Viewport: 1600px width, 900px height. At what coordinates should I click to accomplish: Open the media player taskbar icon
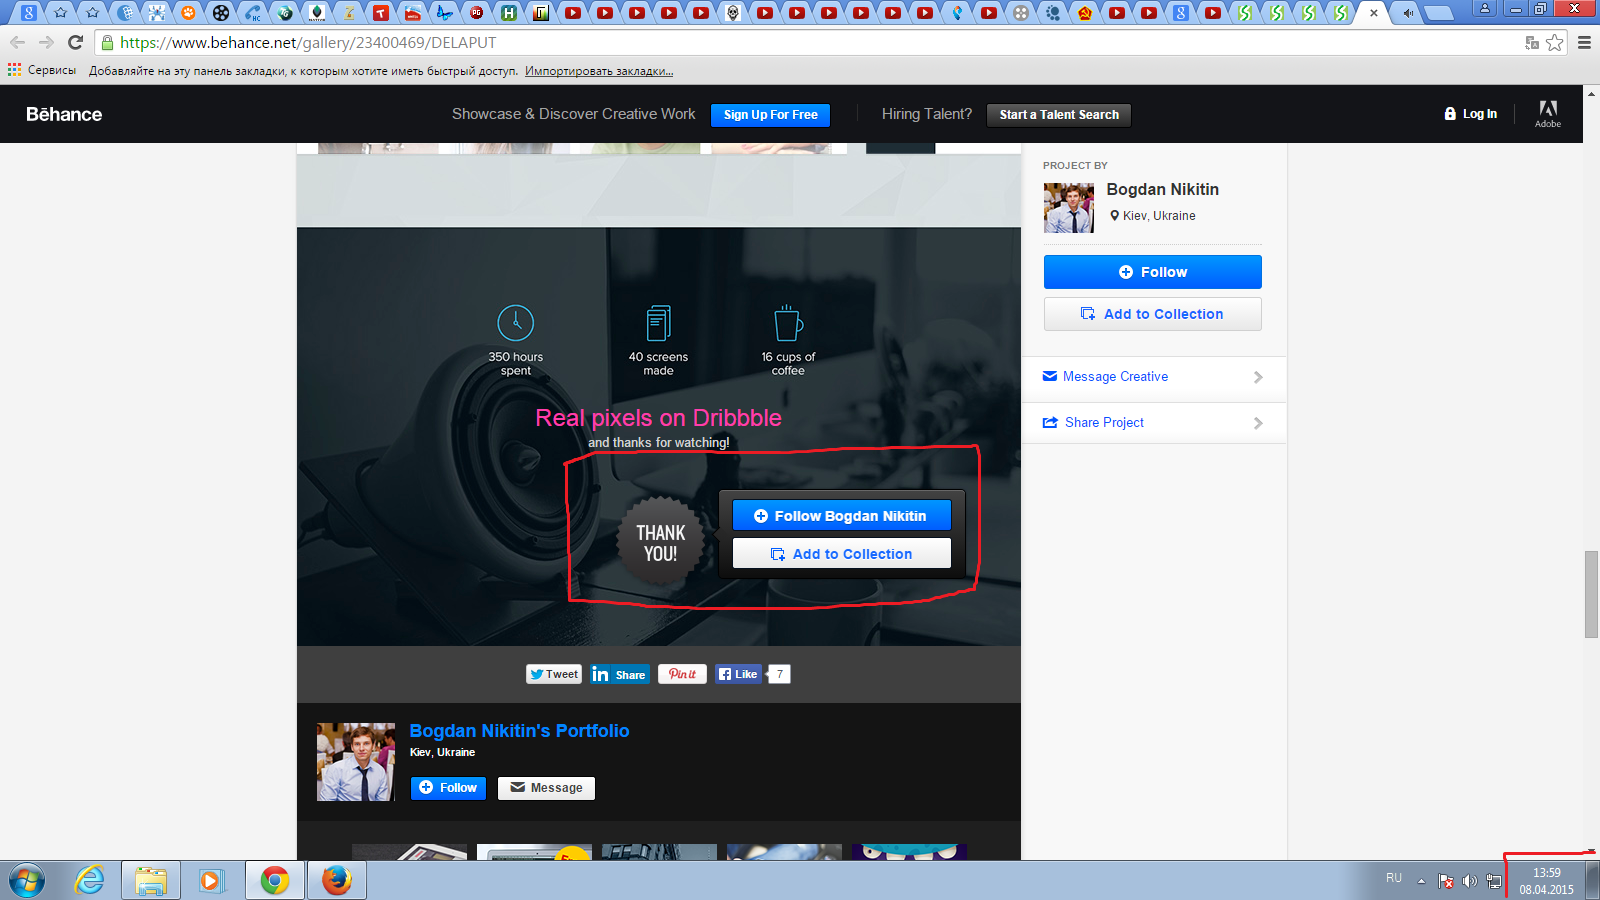[x=210, y=881]
